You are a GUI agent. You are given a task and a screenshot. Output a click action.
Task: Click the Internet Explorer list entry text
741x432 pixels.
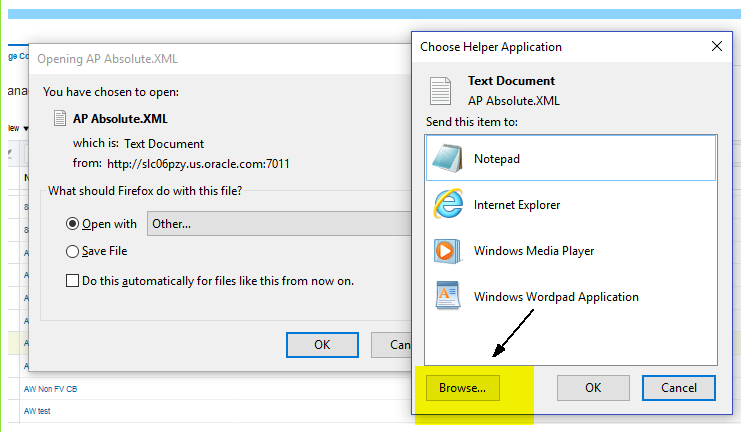pos(517,205)
